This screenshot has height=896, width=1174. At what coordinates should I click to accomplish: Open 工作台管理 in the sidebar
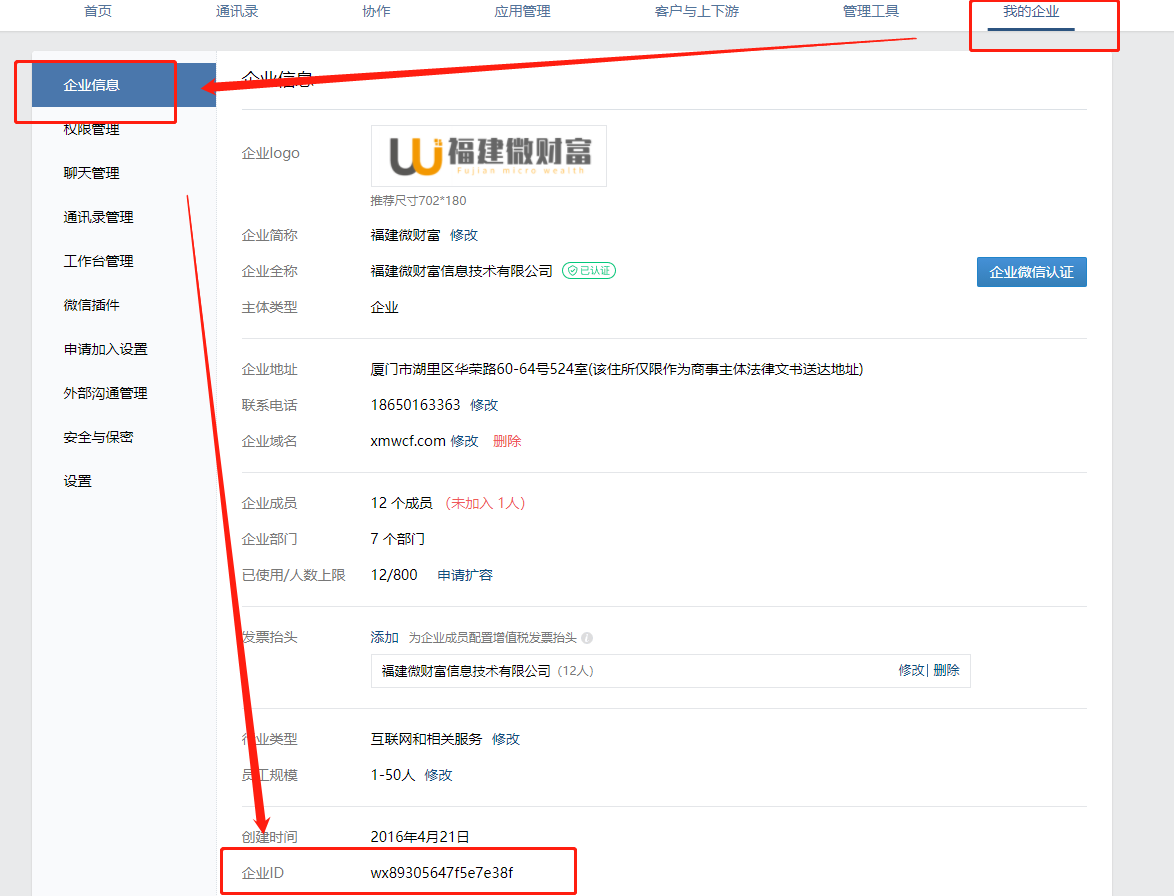[98, 261]
